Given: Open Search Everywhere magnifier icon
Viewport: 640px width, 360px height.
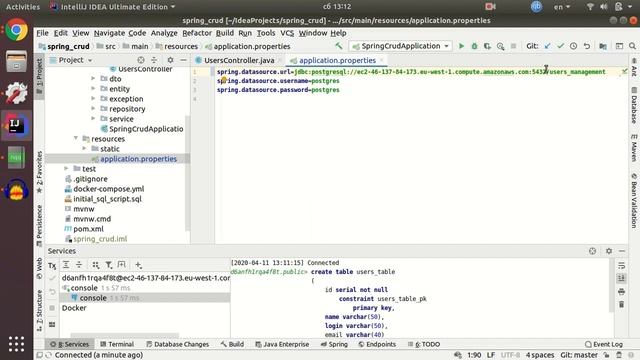Looking at the screenshot, I should [x=632, y=46].
